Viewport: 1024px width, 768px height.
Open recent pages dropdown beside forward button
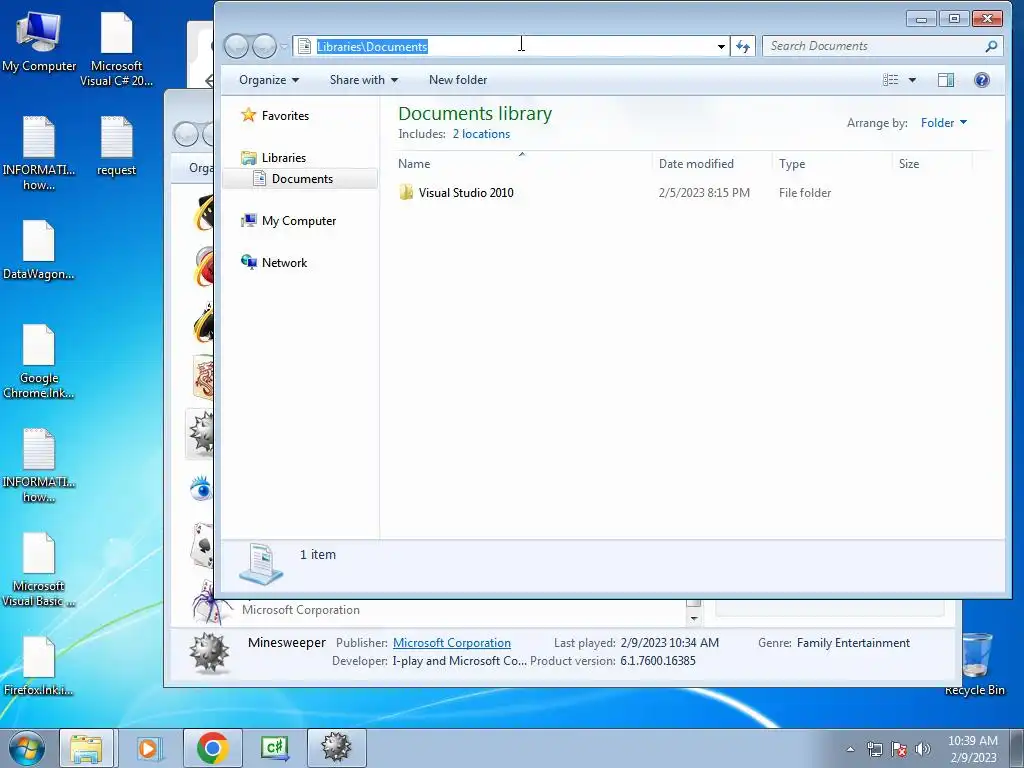click(x=284, y=46)
